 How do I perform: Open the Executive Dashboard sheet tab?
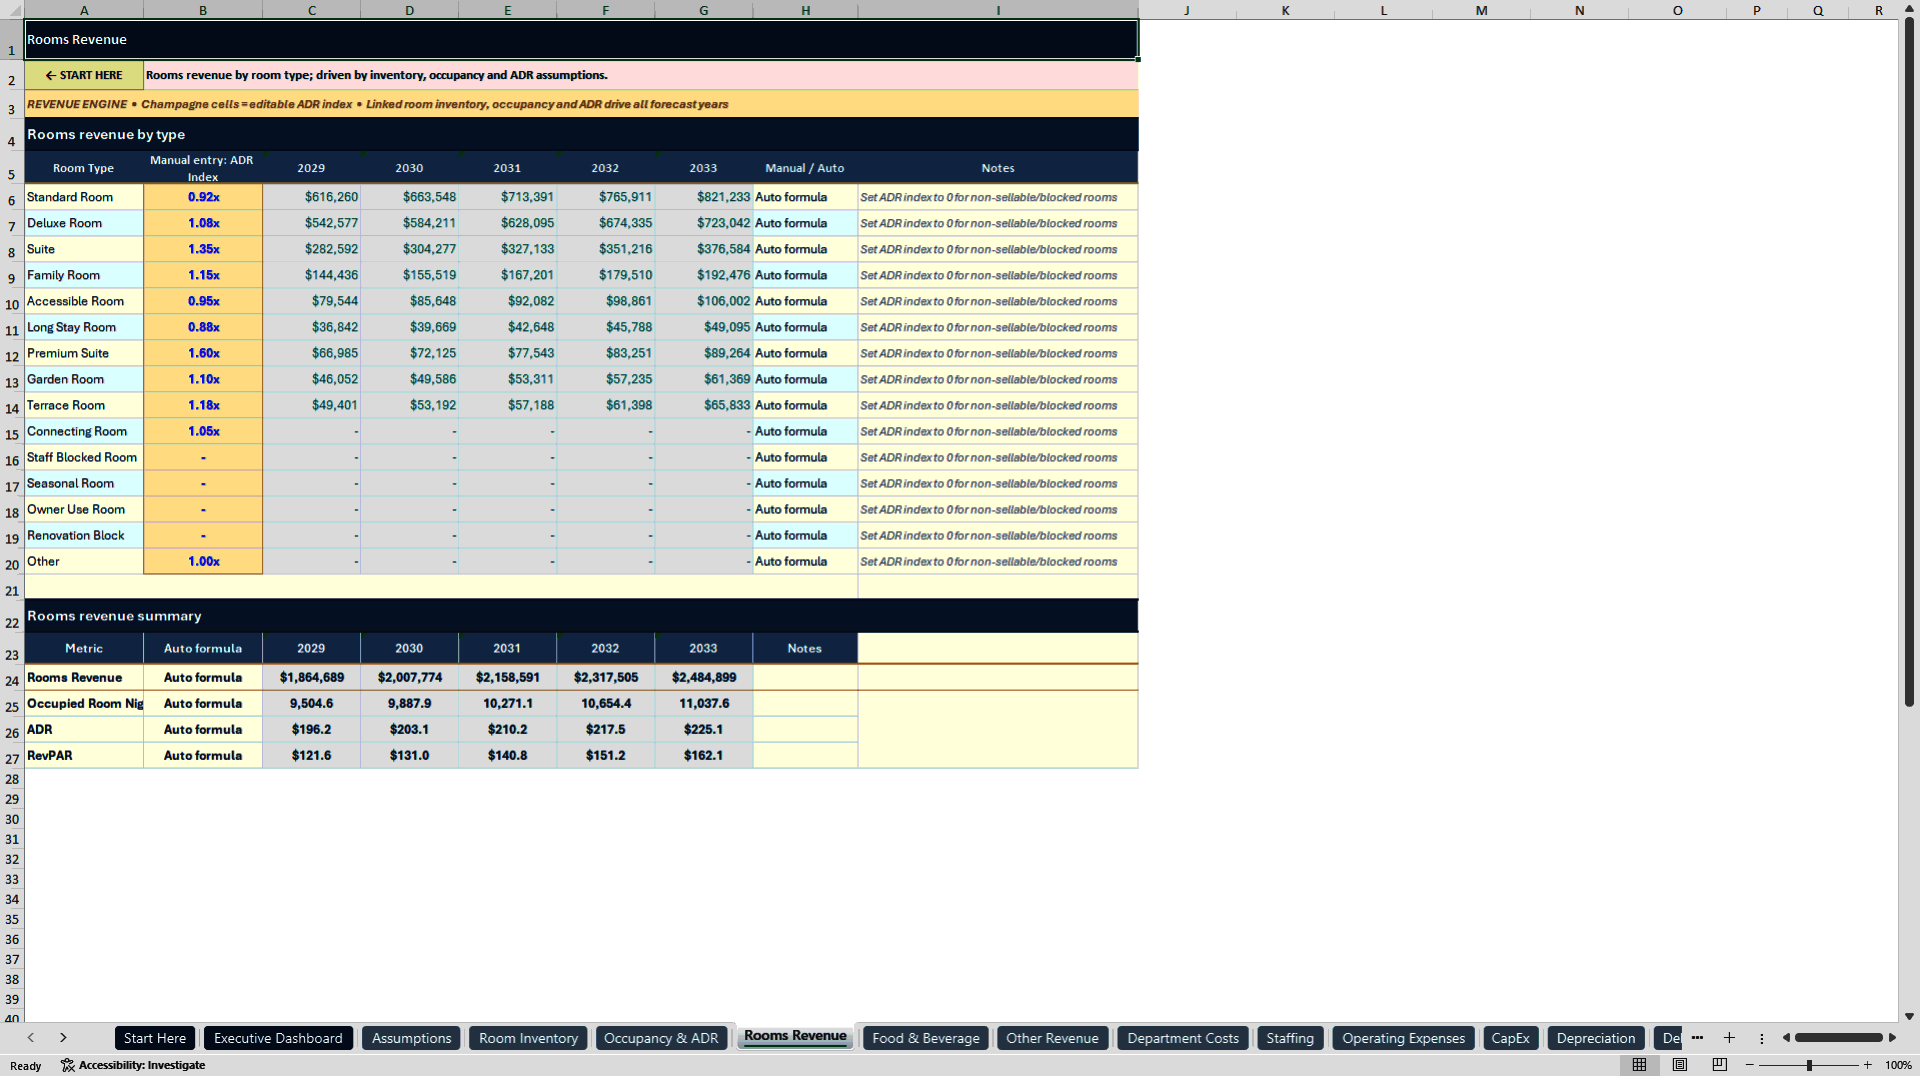tap(278, 1038)
